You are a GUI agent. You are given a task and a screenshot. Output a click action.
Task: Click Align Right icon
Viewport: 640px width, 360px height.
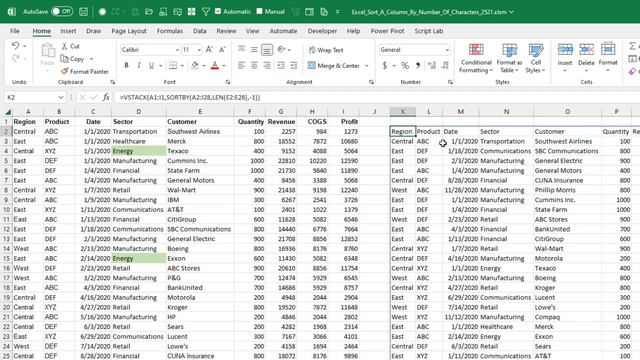(267, 65)
